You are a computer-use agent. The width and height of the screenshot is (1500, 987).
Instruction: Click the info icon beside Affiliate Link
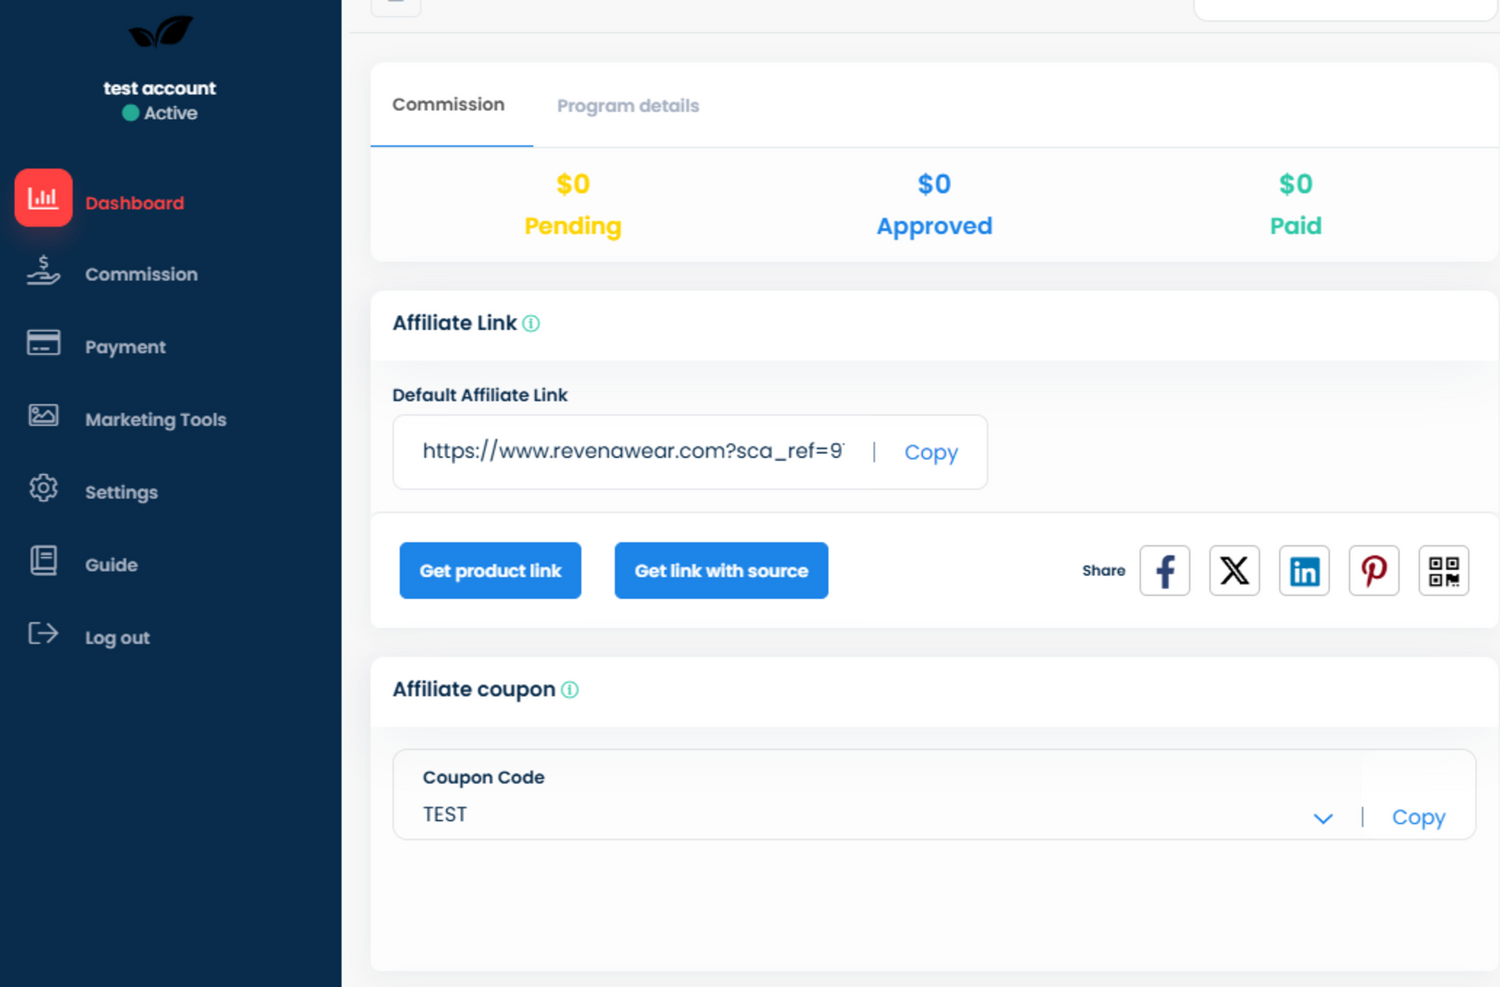click(x=531, y=324)
